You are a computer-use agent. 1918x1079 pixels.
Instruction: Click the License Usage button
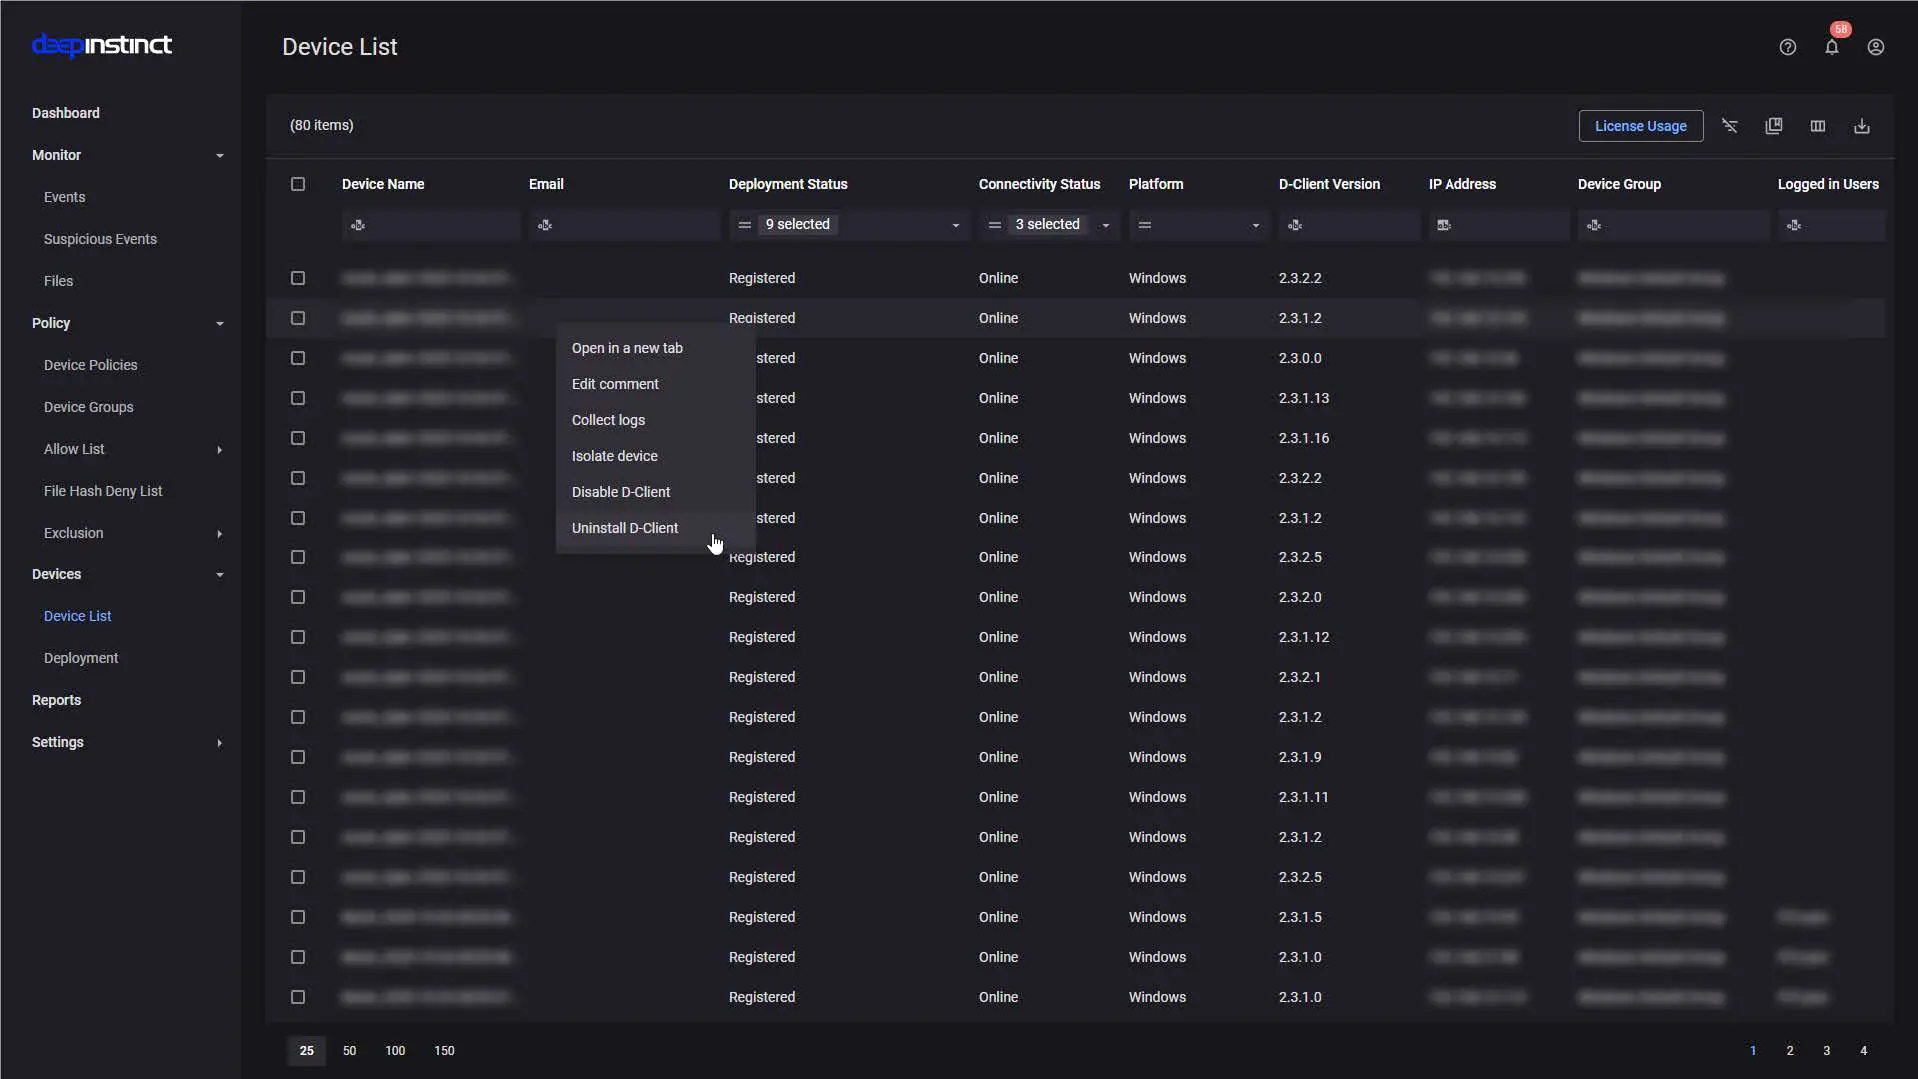coord(1641,126)
